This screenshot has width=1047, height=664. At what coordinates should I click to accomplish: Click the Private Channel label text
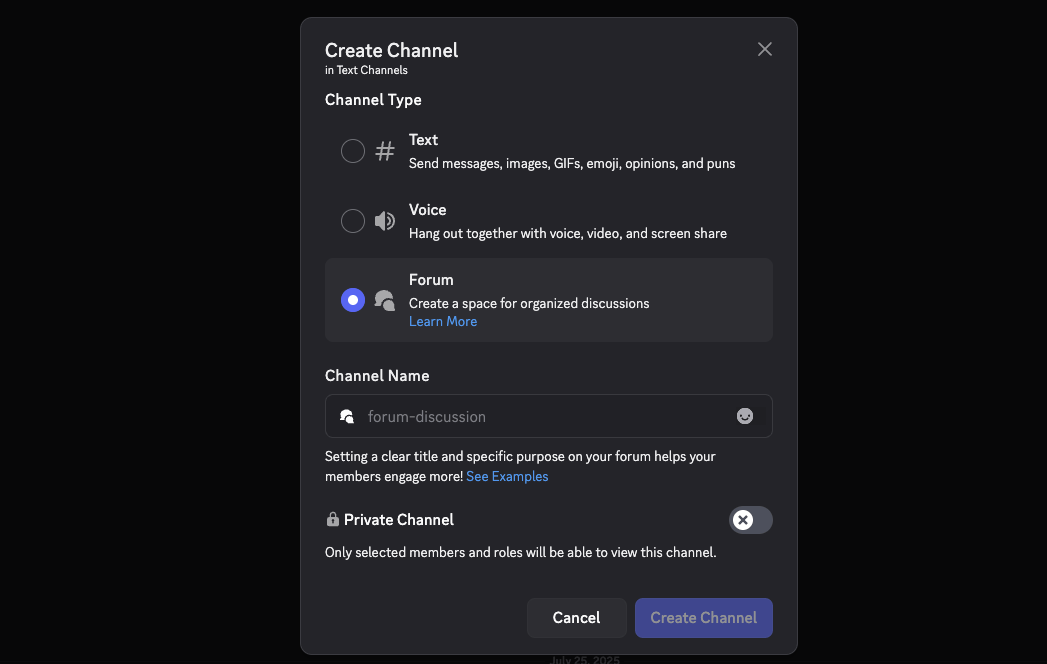[x=399, y=520]
